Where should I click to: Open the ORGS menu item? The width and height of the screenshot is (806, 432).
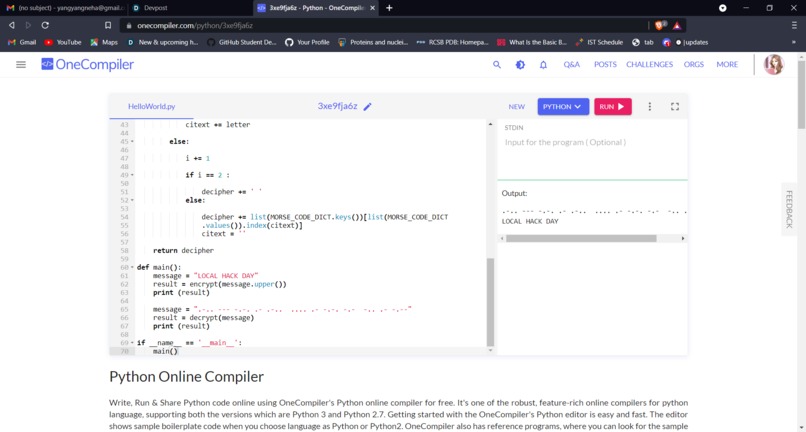(693, 64)
